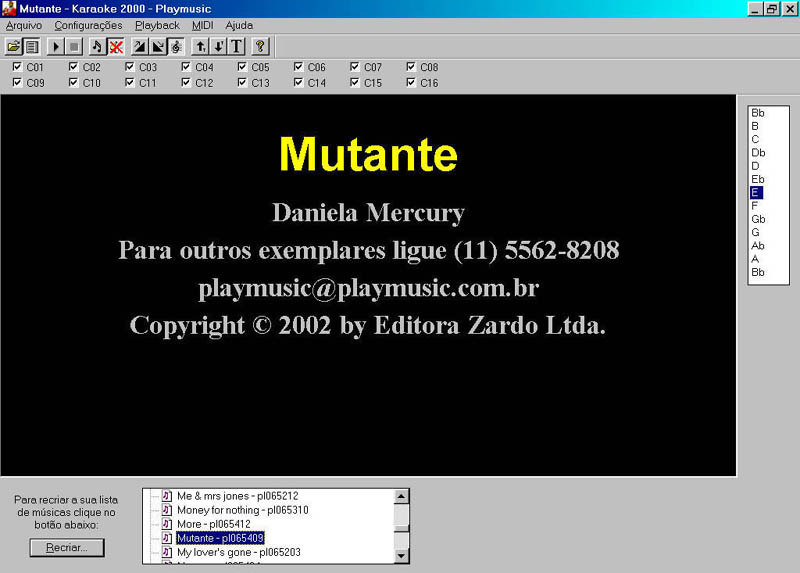Select the highlighted key E

[x=756, y=192]
